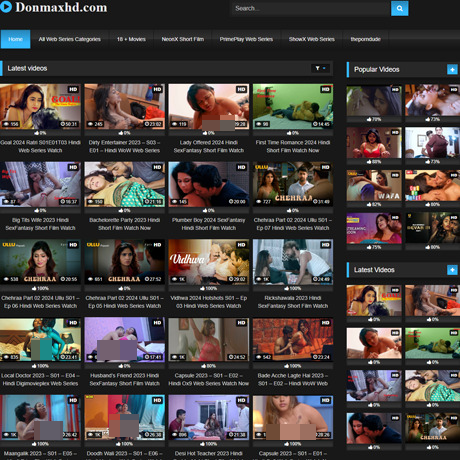Open Doodh Wali 2023 – S01 – E06 link
Image resolution: width=460 pixels, height=460 pixels.
(124, 454)
